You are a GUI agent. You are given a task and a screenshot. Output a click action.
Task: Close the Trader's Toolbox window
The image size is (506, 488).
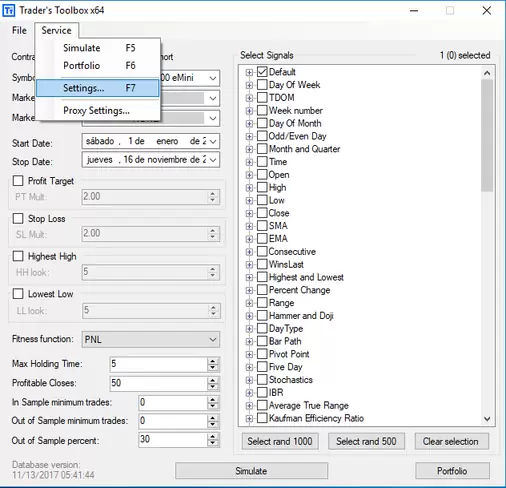click(x=487, y=11)
